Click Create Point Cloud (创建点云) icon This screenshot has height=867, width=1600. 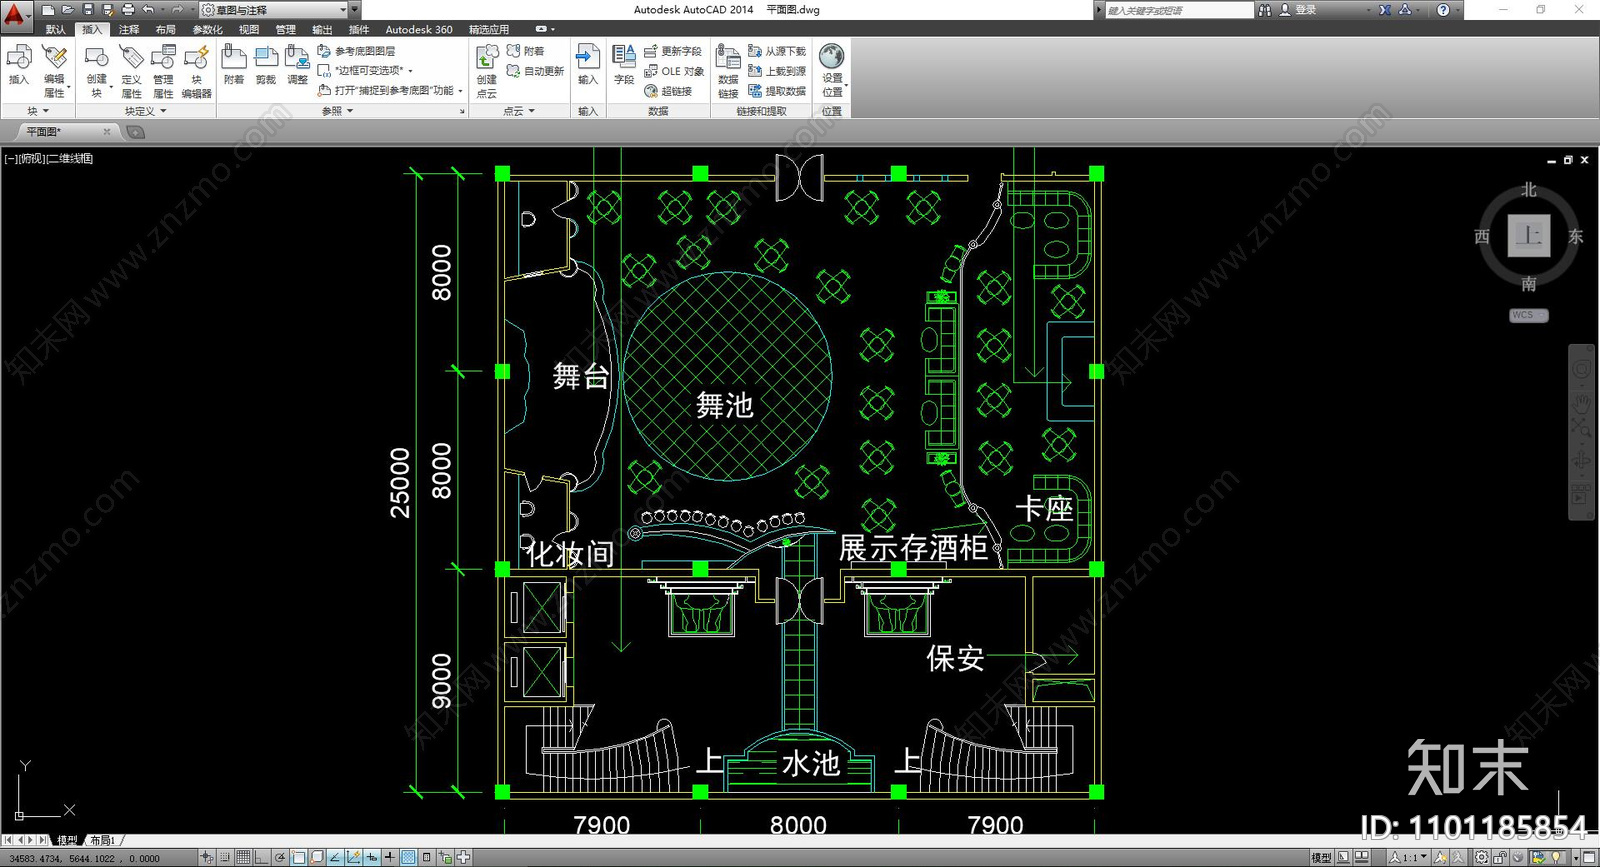[487, 58]
